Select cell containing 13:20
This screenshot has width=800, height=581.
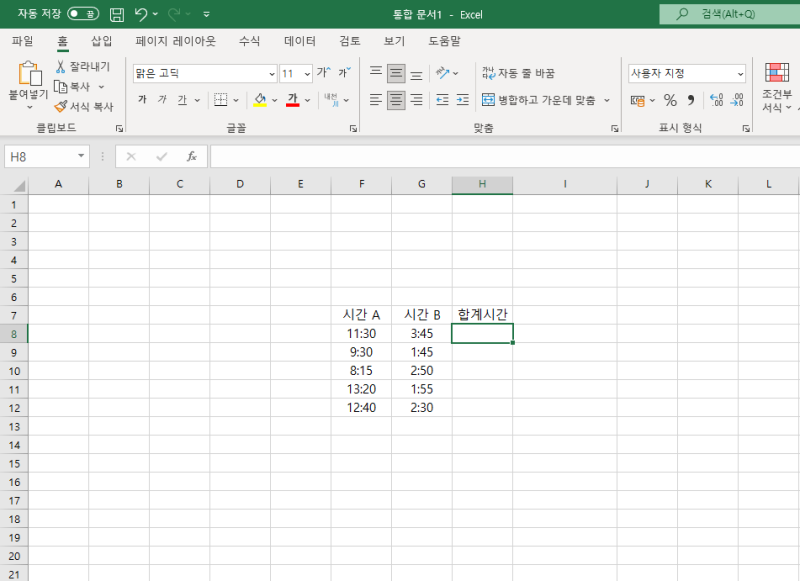361,389
